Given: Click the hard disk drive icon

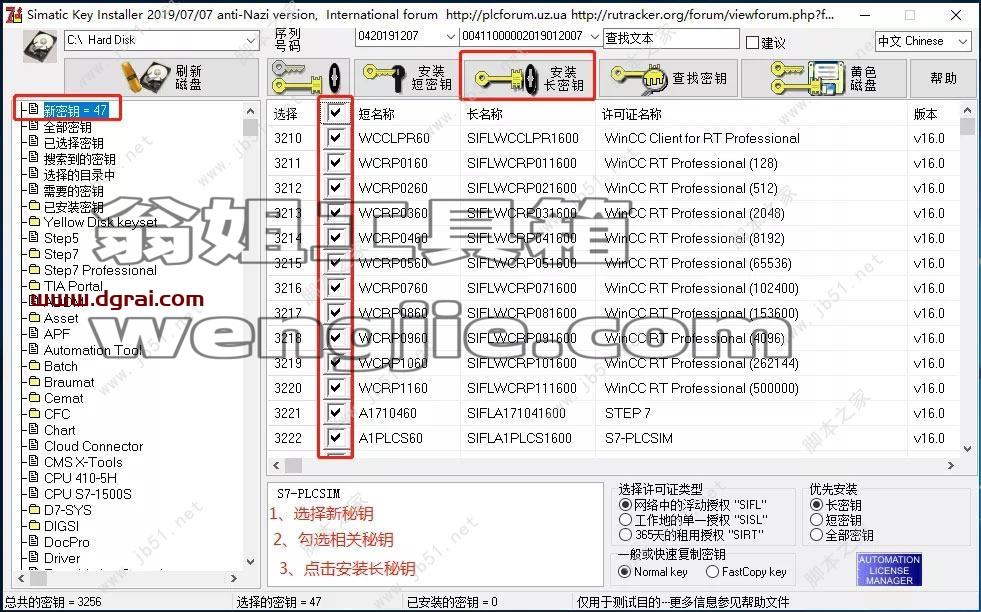Looking at the screenshot, I should pyautogui.click(x=41, y=45).
